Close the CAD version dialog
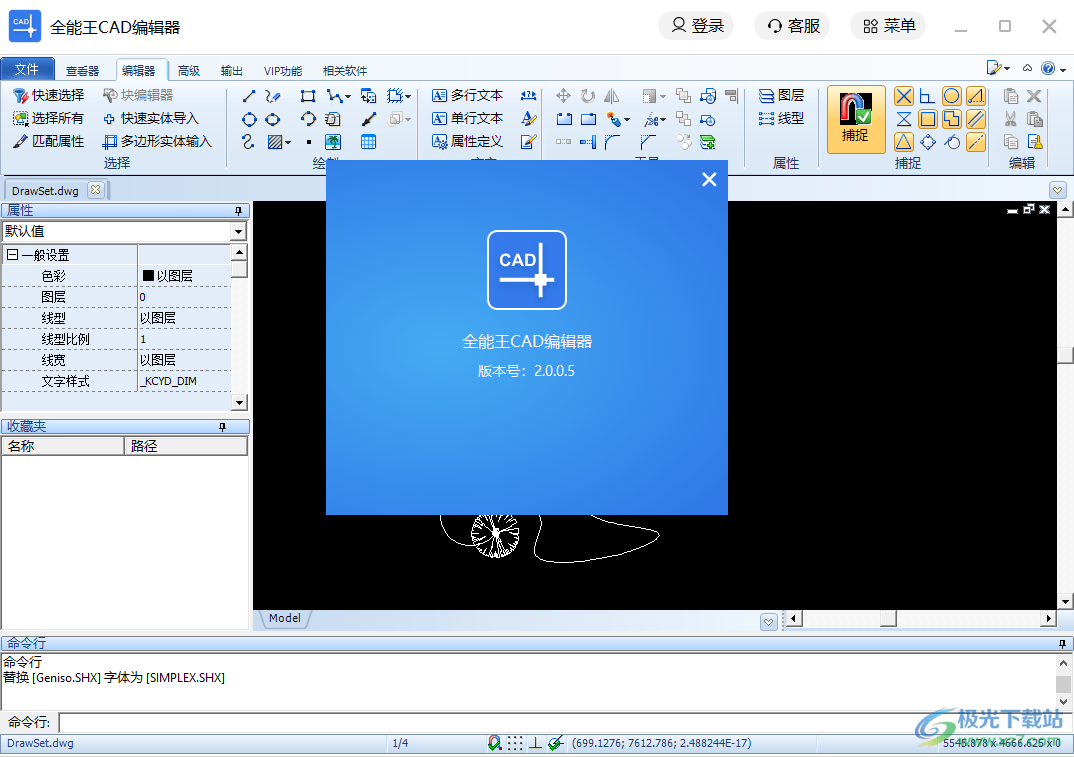Viewport: 1074px width, 757px height. (709, 179)
